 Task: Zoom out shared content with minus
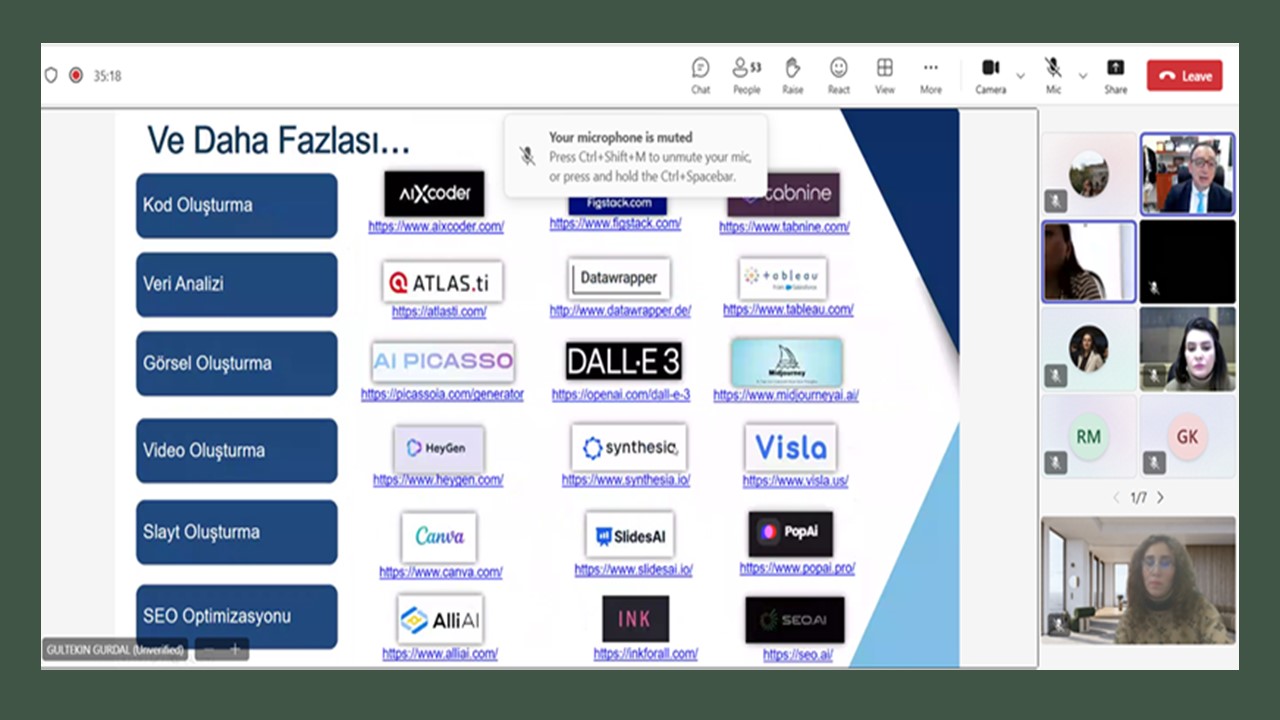point(209,649)
